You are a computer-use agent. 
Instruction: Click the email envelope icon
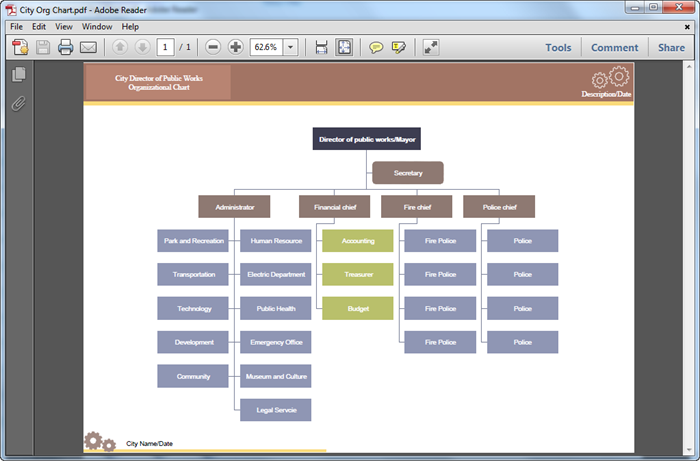point(89,47)
